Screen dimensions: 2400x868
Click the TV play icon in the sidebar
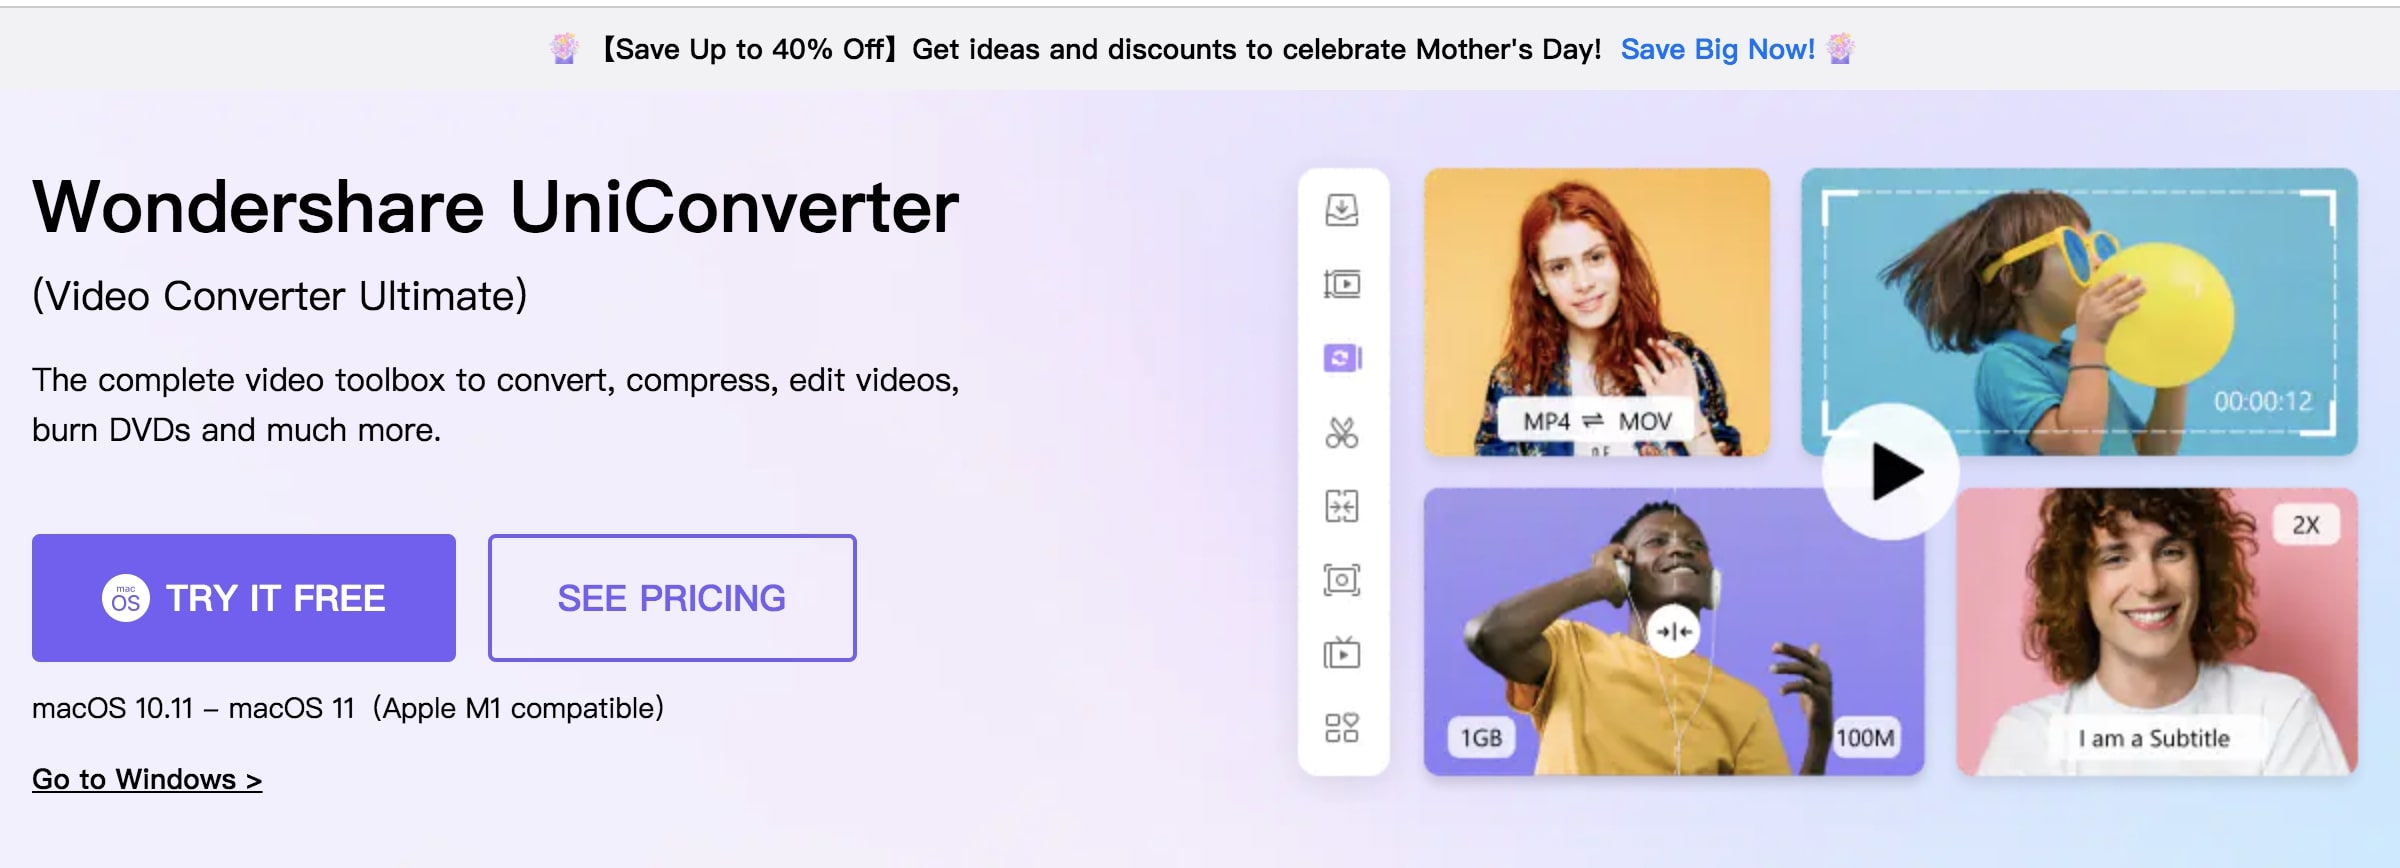pyautogui.click(x=1342, y=653)
